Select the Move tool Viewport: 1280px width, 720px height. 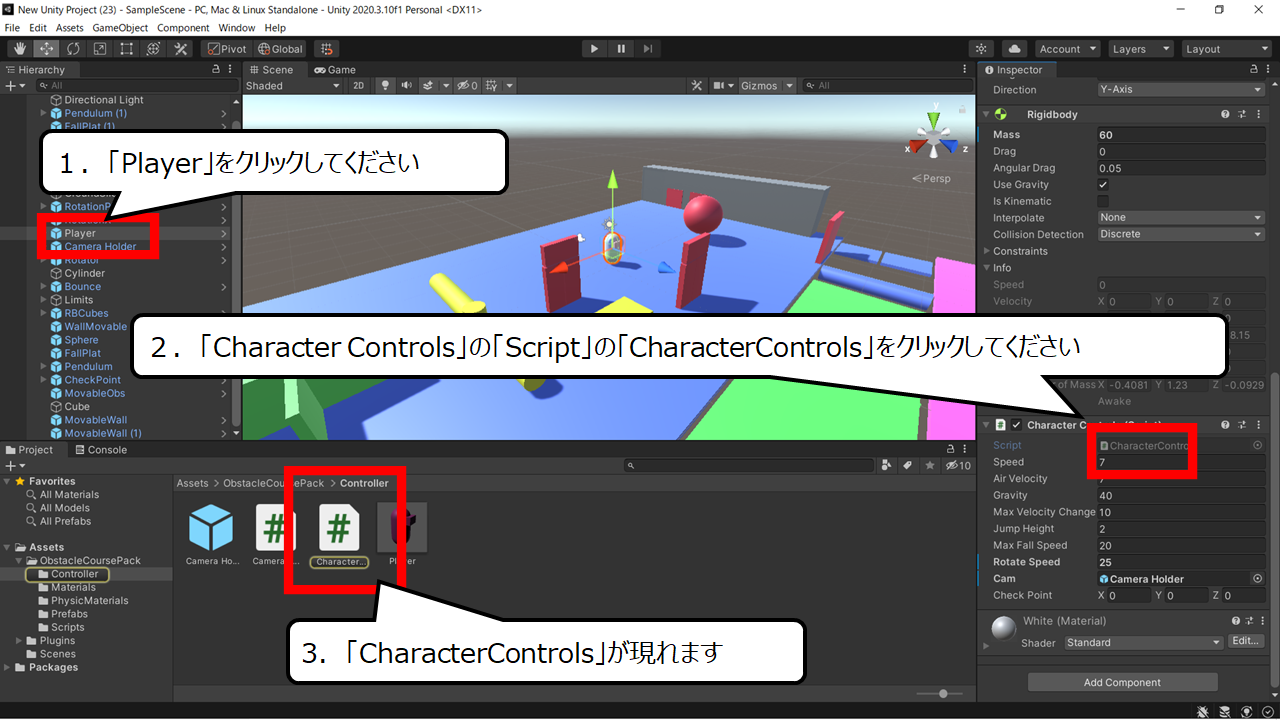coord(46,48)
